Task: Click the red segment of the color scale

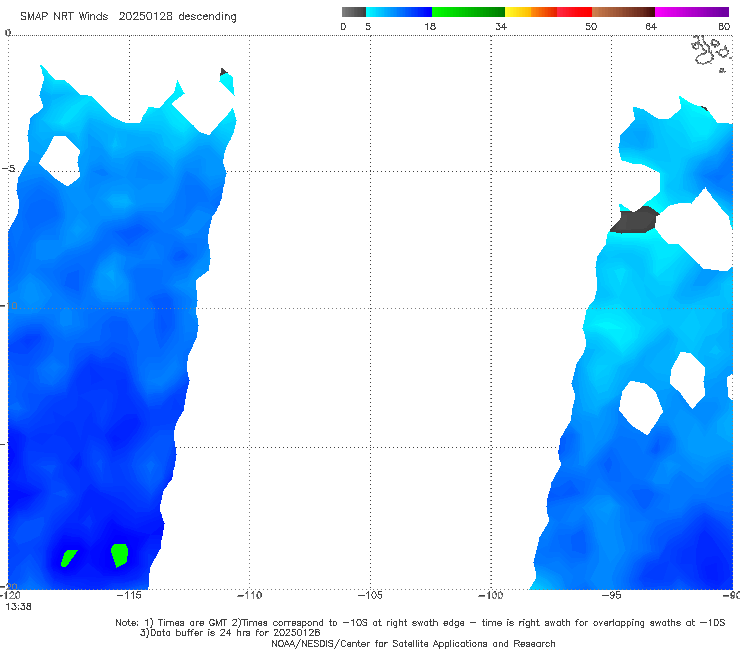Action: pyautogui.click(x=574, y=12)
